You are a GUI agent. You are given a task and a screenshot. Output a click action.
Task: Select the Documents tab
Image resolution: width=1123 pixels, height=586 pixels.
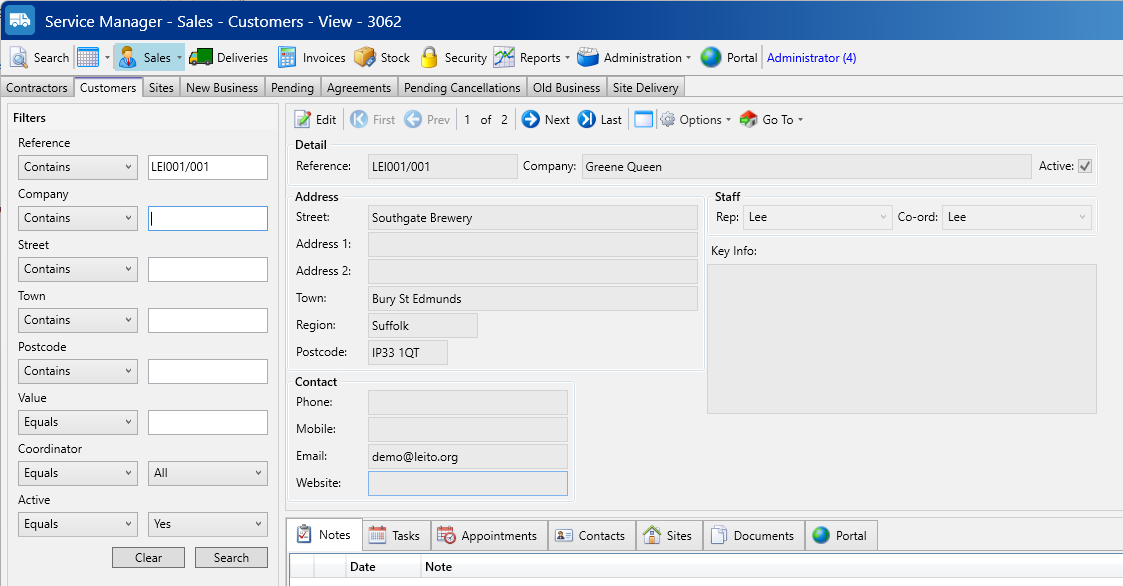click(x=753, y=536)
